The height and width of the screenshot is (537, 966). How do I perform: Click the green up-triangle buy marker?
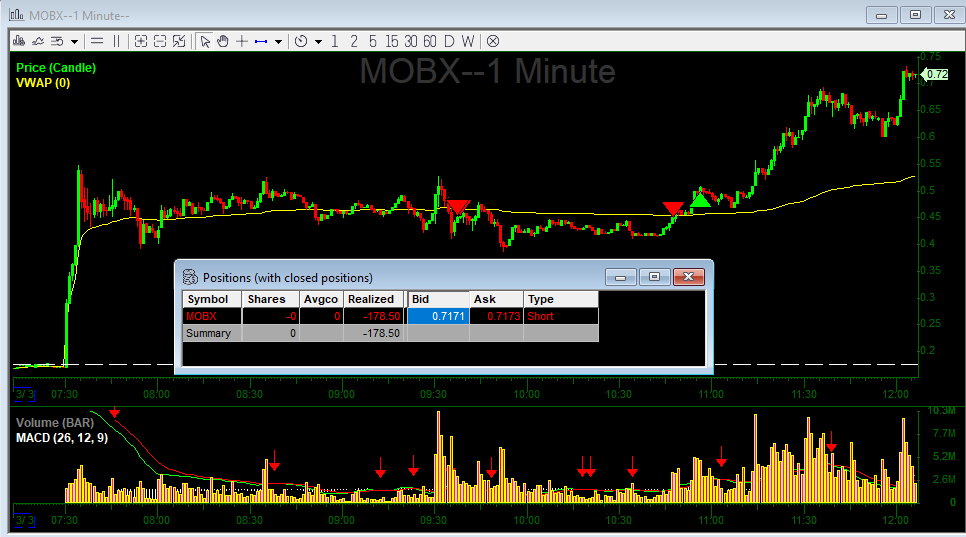click(700, 200)
